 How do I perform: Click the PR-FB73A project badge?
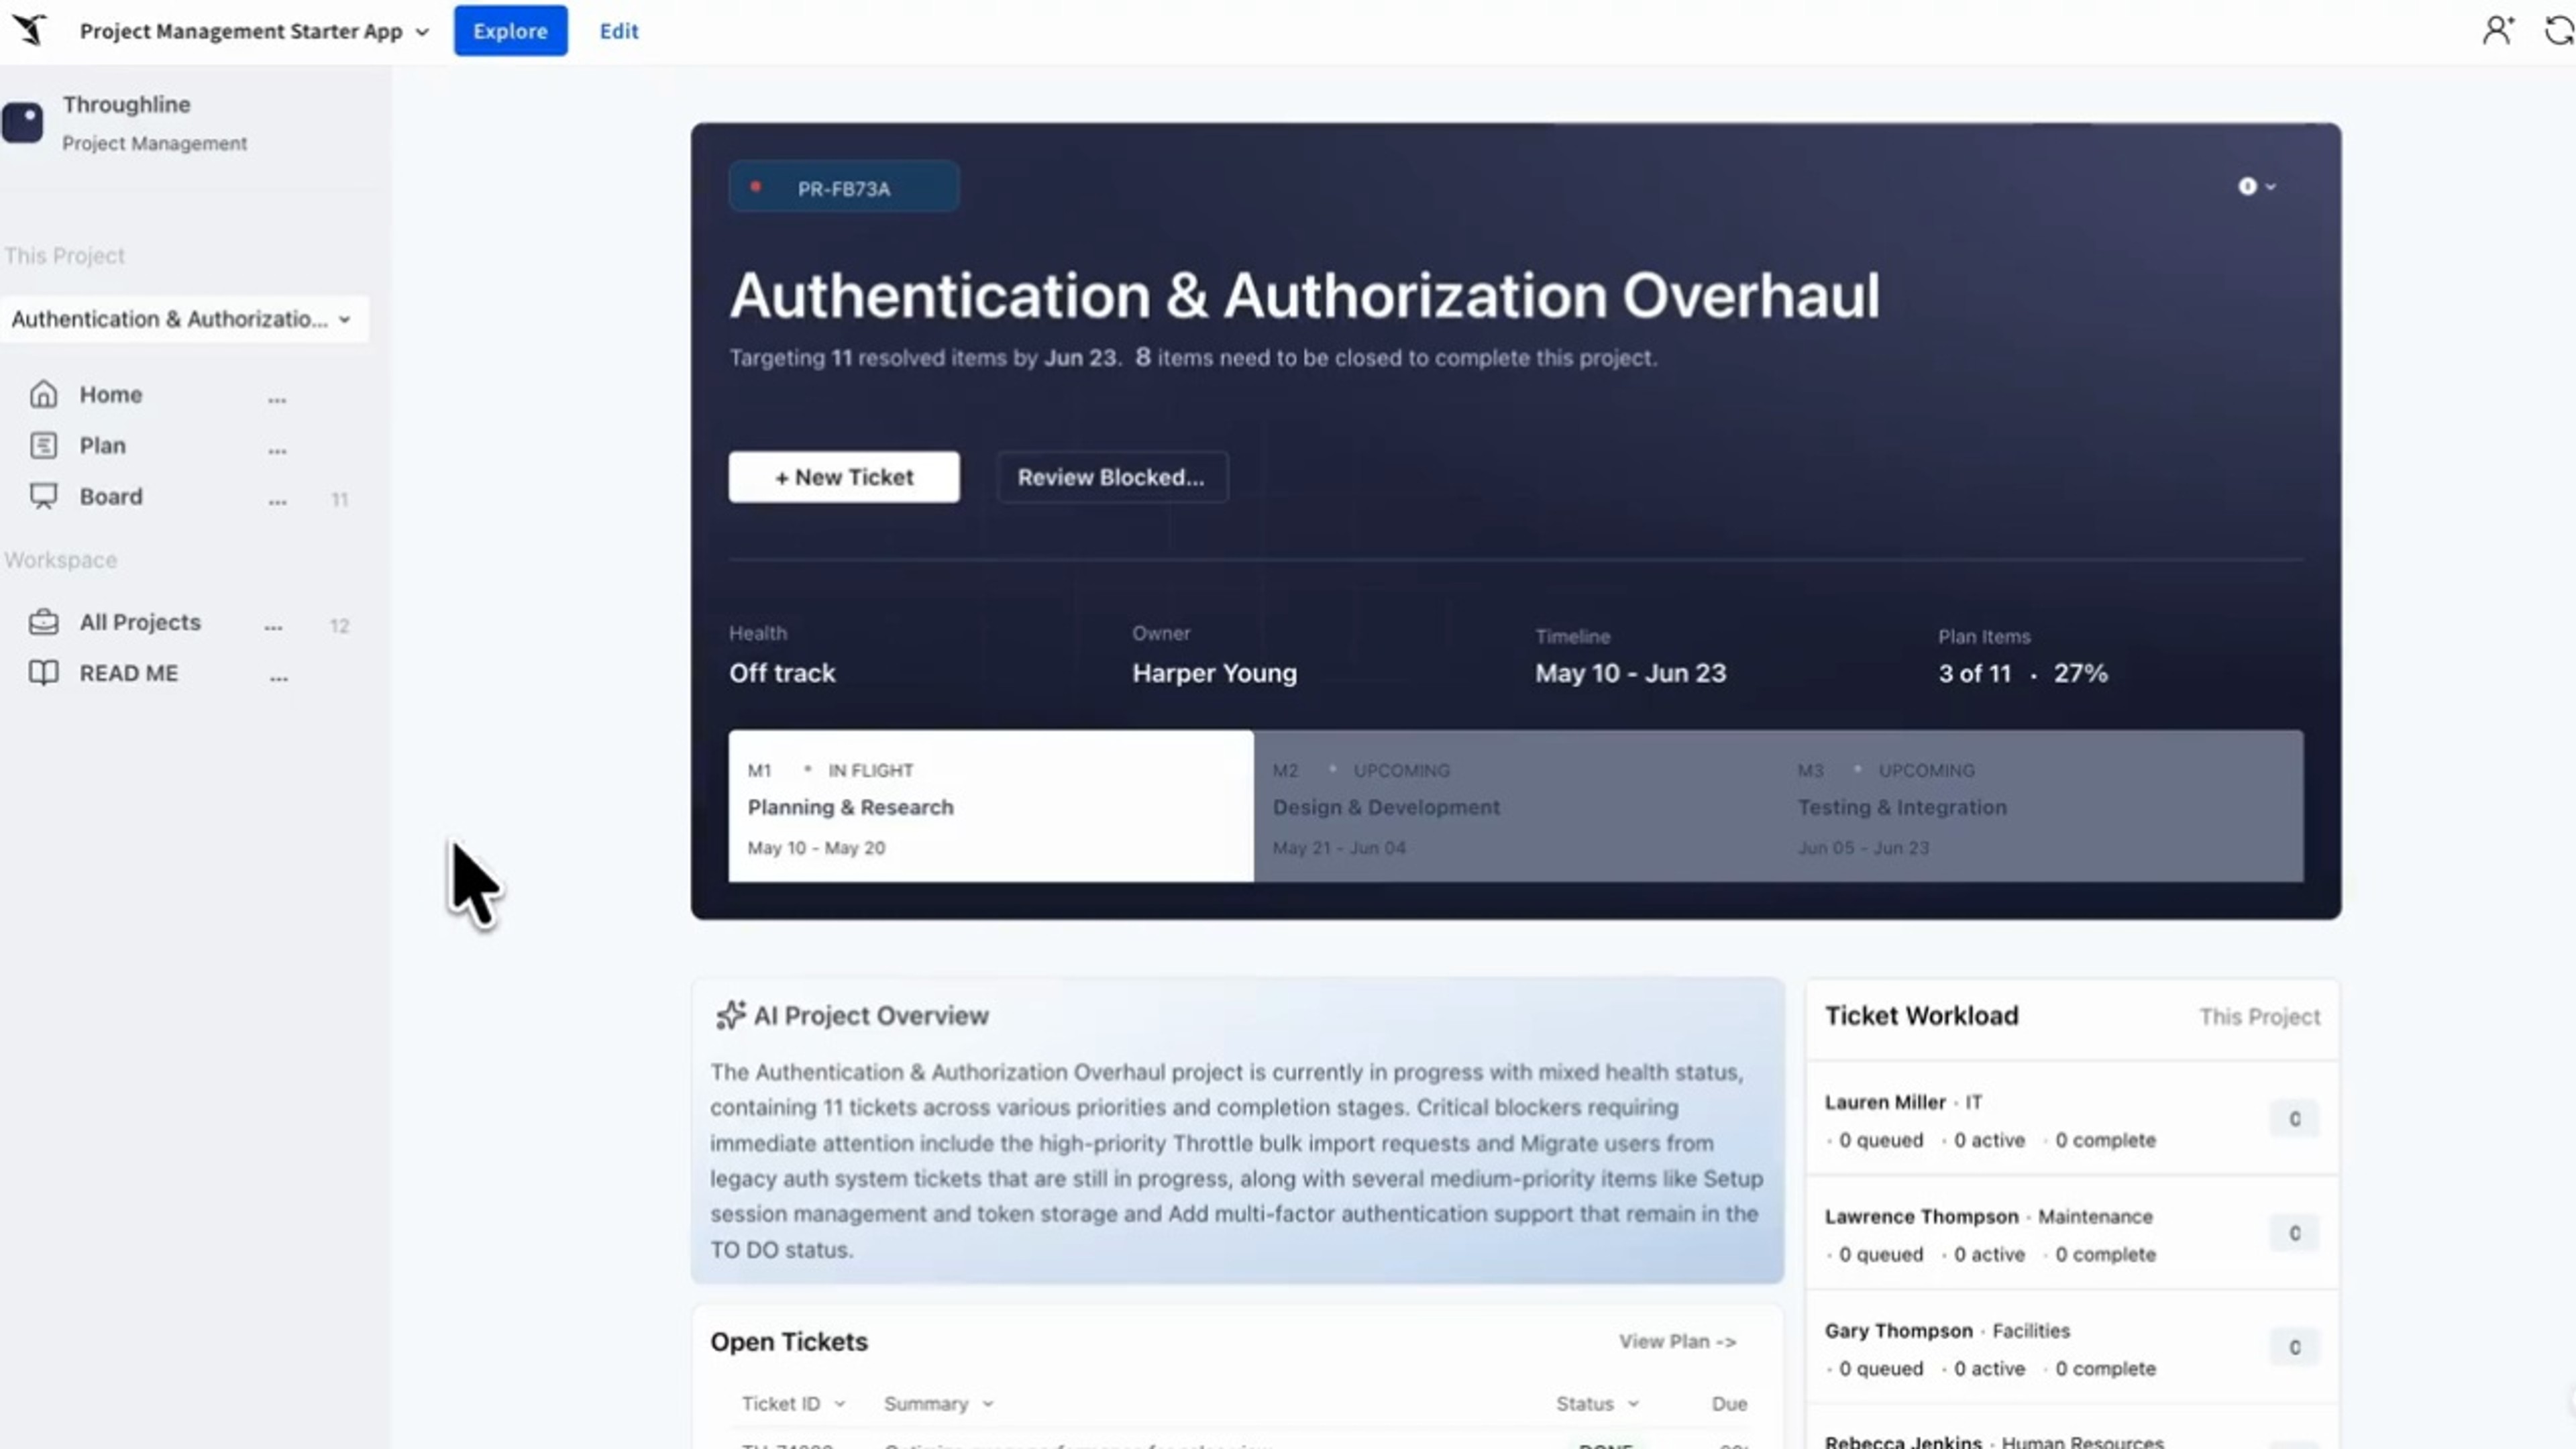pyautogui.click(x=843, y=187)
